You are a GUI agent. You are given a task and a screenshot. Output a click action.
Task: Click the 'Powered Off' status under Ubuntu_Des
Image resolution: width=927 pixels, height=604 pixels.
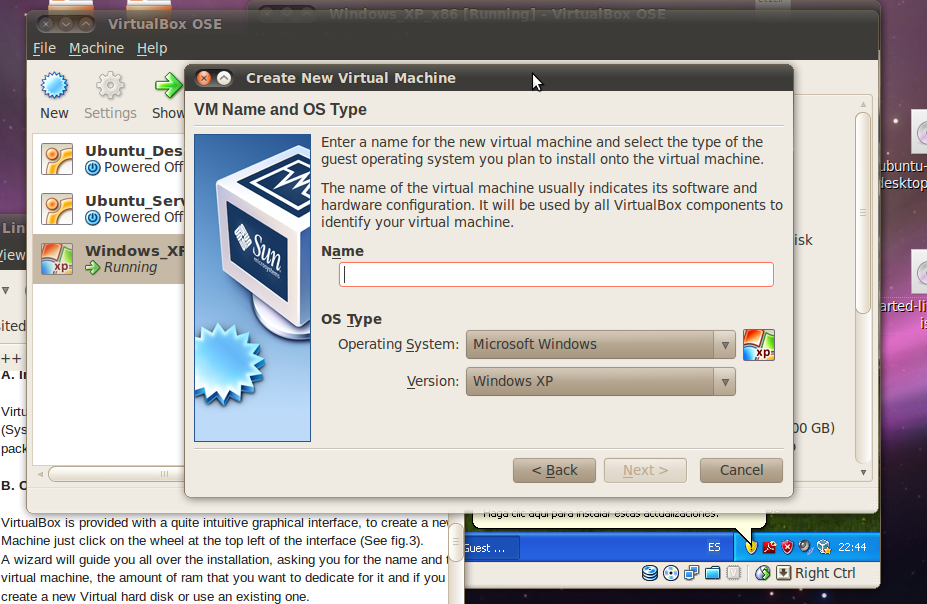click(x=143, y=168)
